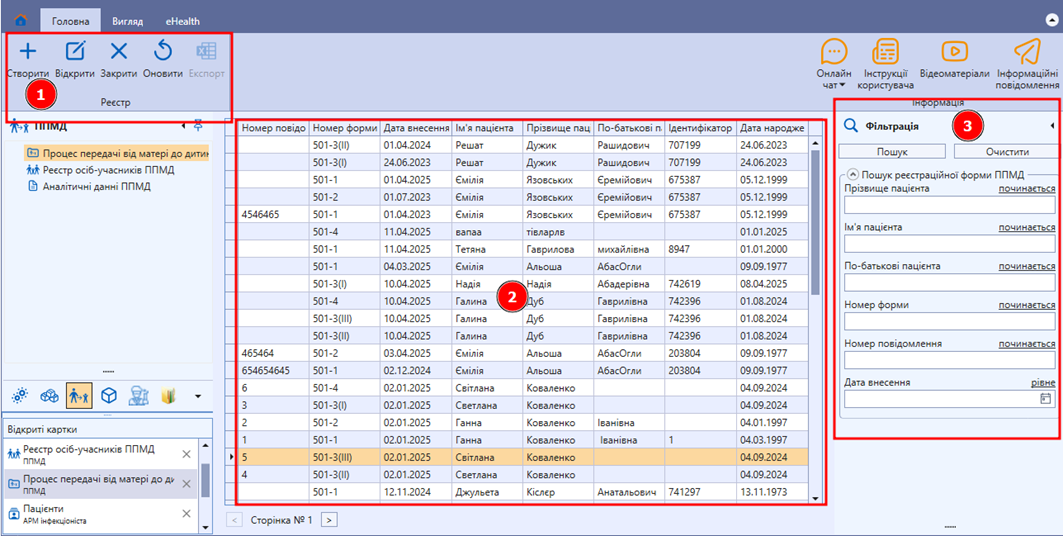This screenshot has height=536, width=1063.
Task: Collapse the Фільтрація panel arrow
Action: click(1052, 125)
